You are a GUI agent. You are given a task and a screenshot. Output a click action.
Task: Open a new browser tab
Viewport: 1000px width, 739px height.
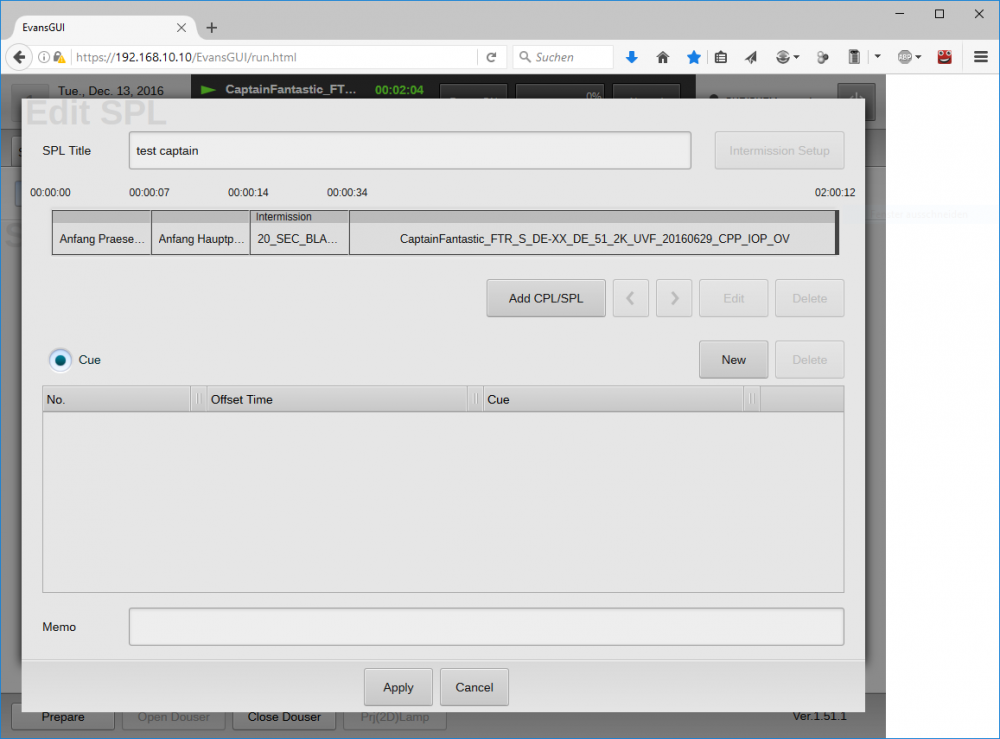click(212, 28)
